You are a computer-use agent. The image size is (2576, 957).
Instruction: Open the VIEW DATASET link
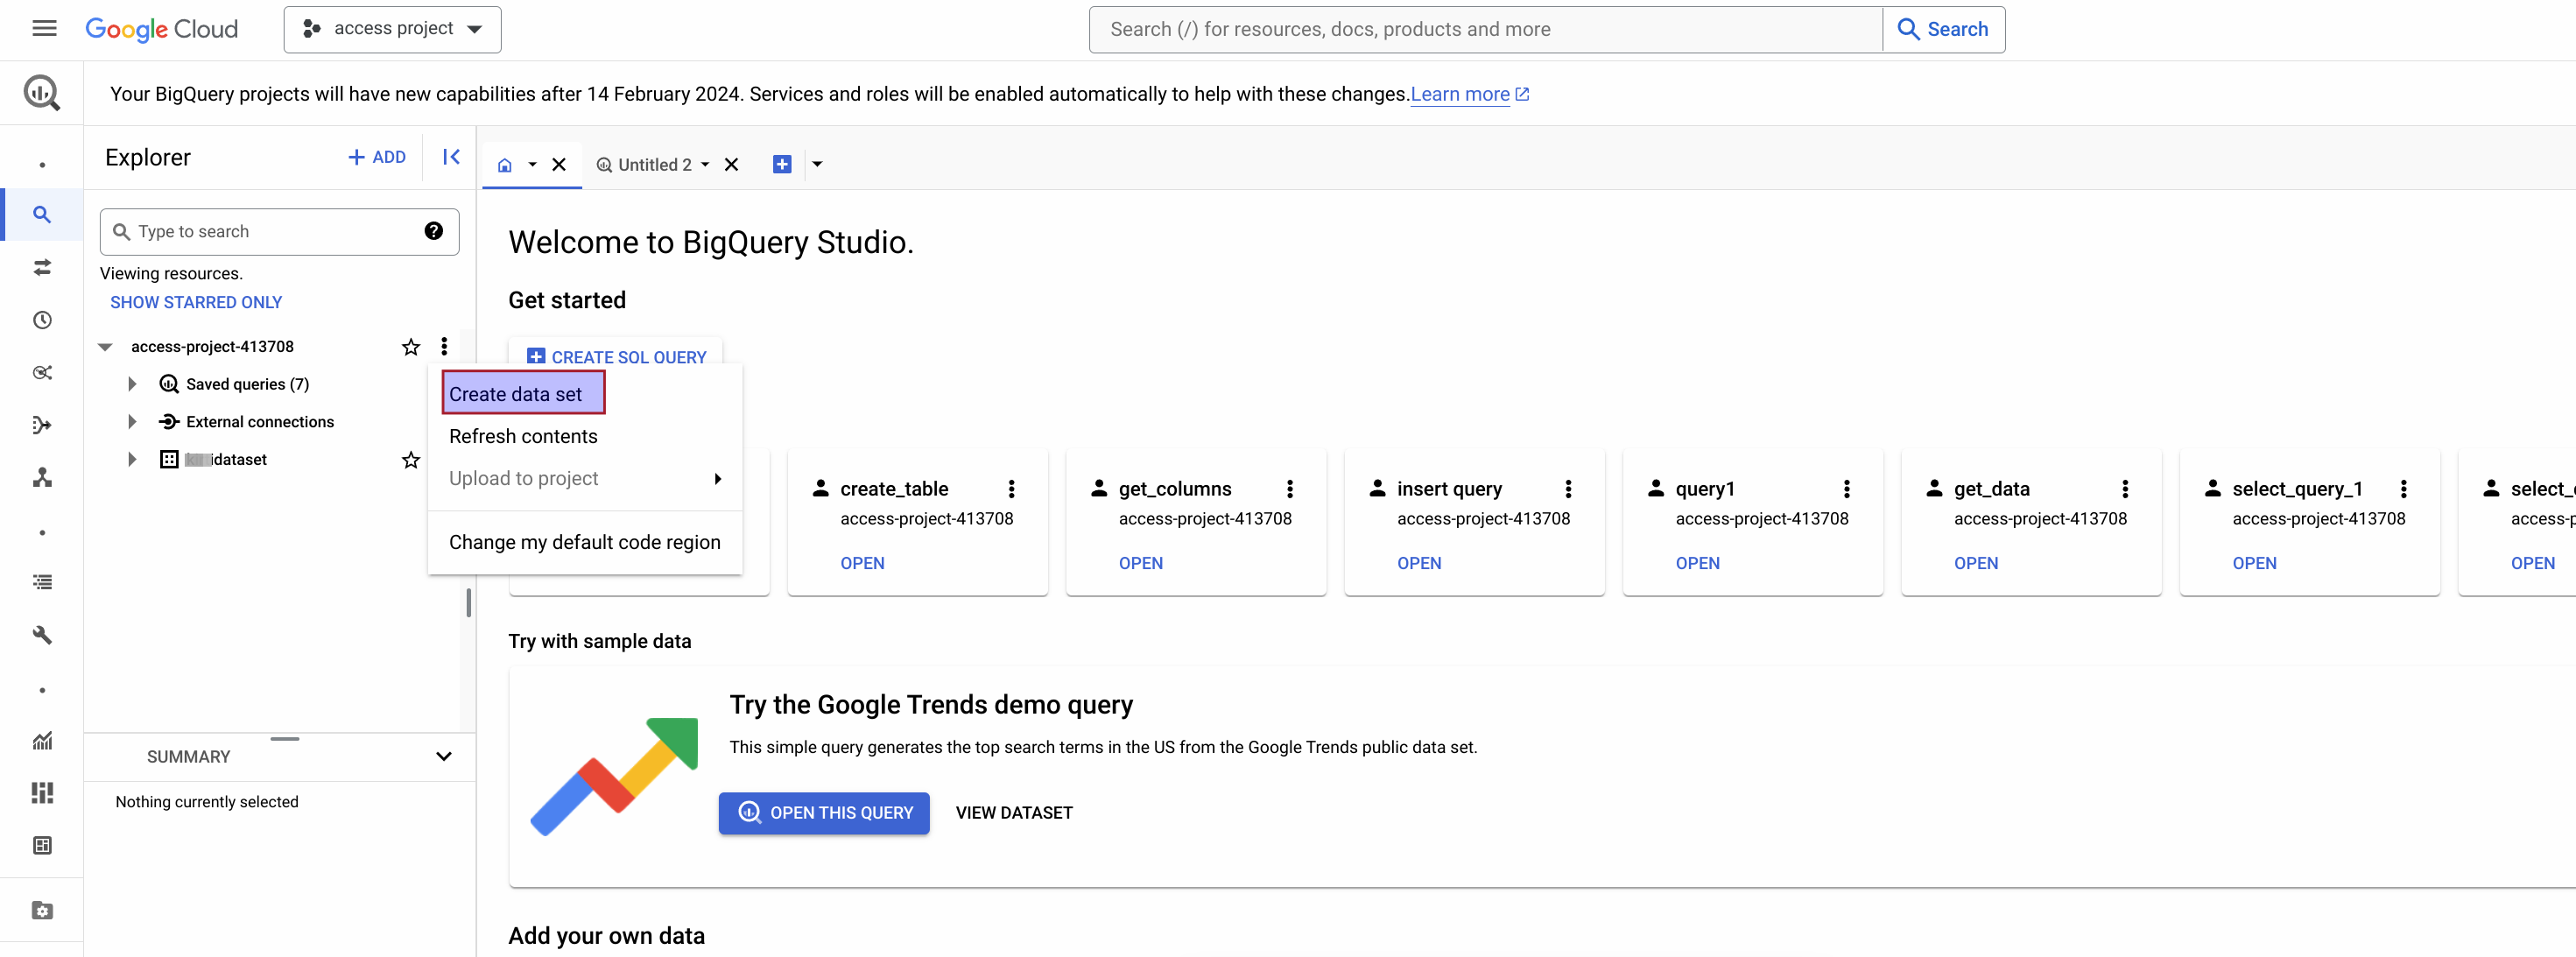[x=1014, y=813]
